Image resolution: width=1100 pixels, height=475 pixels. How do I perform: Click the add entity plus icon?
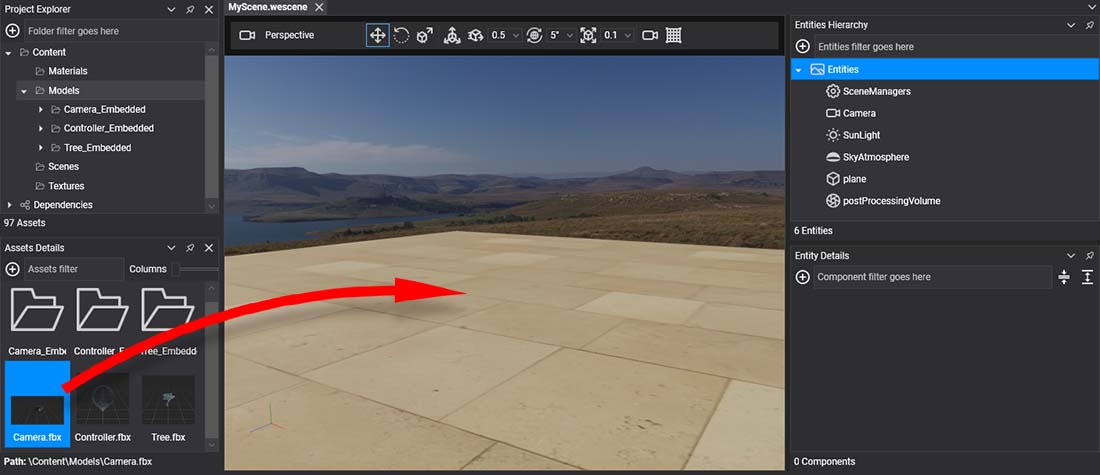(x=802, y=46)
